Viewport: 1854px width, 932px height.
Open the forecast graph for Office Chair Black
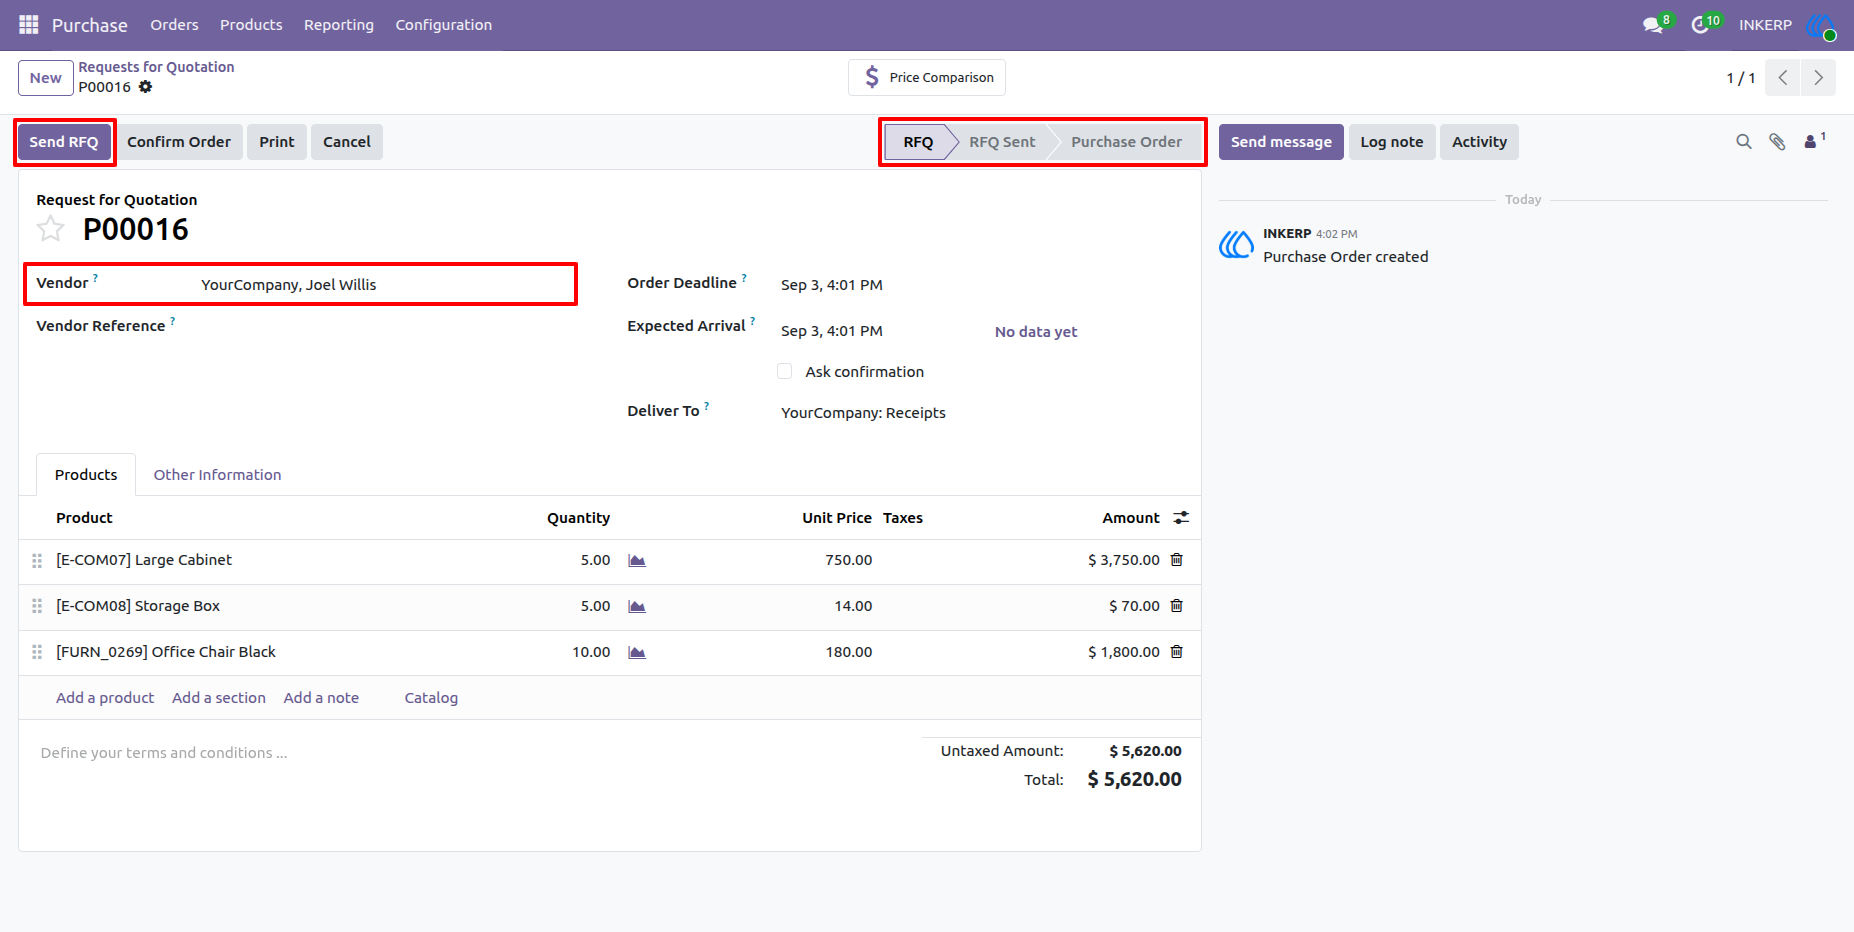pos(637,652)
